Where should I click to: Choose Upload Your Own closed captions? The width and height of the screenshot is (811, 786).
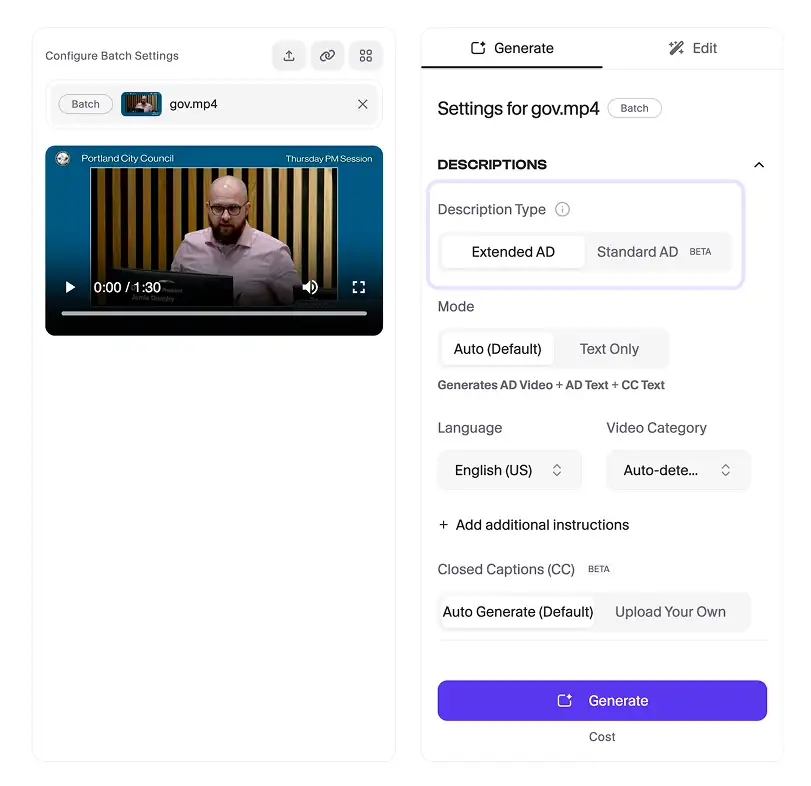tap(670, 611)
